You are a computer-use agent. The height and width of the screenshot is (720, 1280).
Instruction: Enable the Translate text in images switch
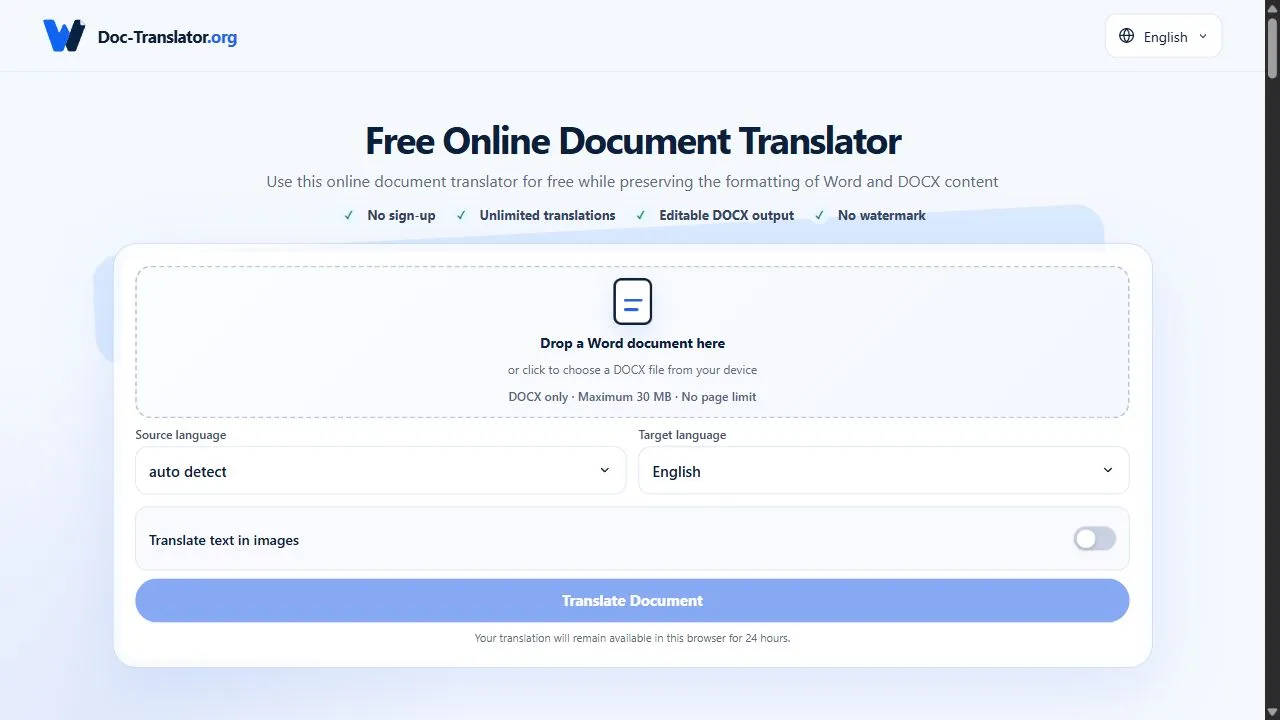coord(1094,539)
